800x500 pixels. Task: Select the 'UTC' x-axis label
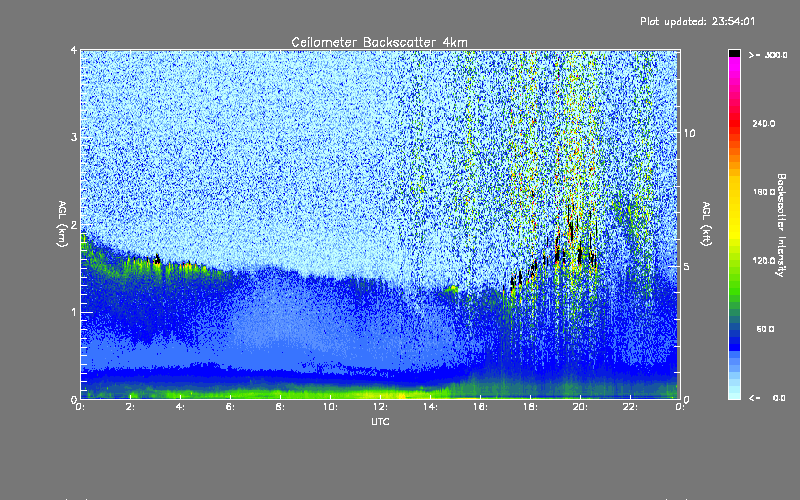[x=380, y=421]
